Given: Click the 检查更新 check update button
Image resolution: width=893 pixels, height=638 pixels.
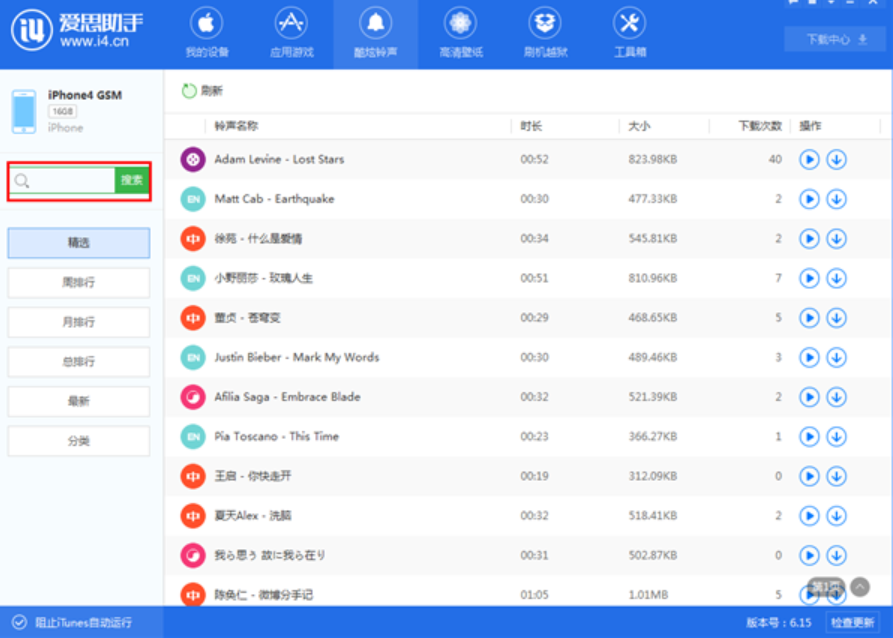Looking at the screenshot, I should pyautogui.click(x=853, y=622).
